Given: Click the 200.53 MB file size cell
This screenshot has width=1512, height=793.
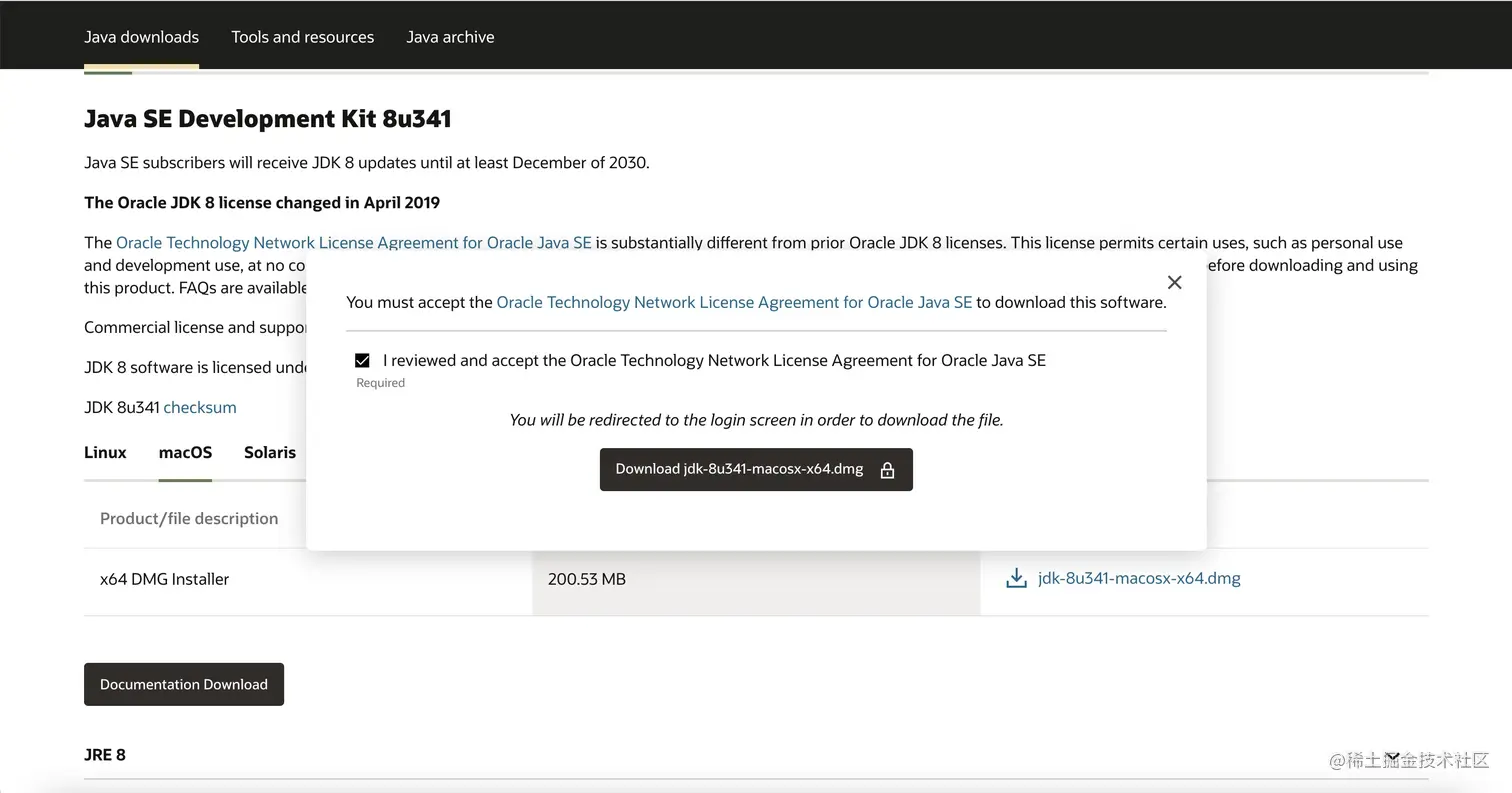Looking at the screenshot, I should pyautogui.click(x=587, y=579).
